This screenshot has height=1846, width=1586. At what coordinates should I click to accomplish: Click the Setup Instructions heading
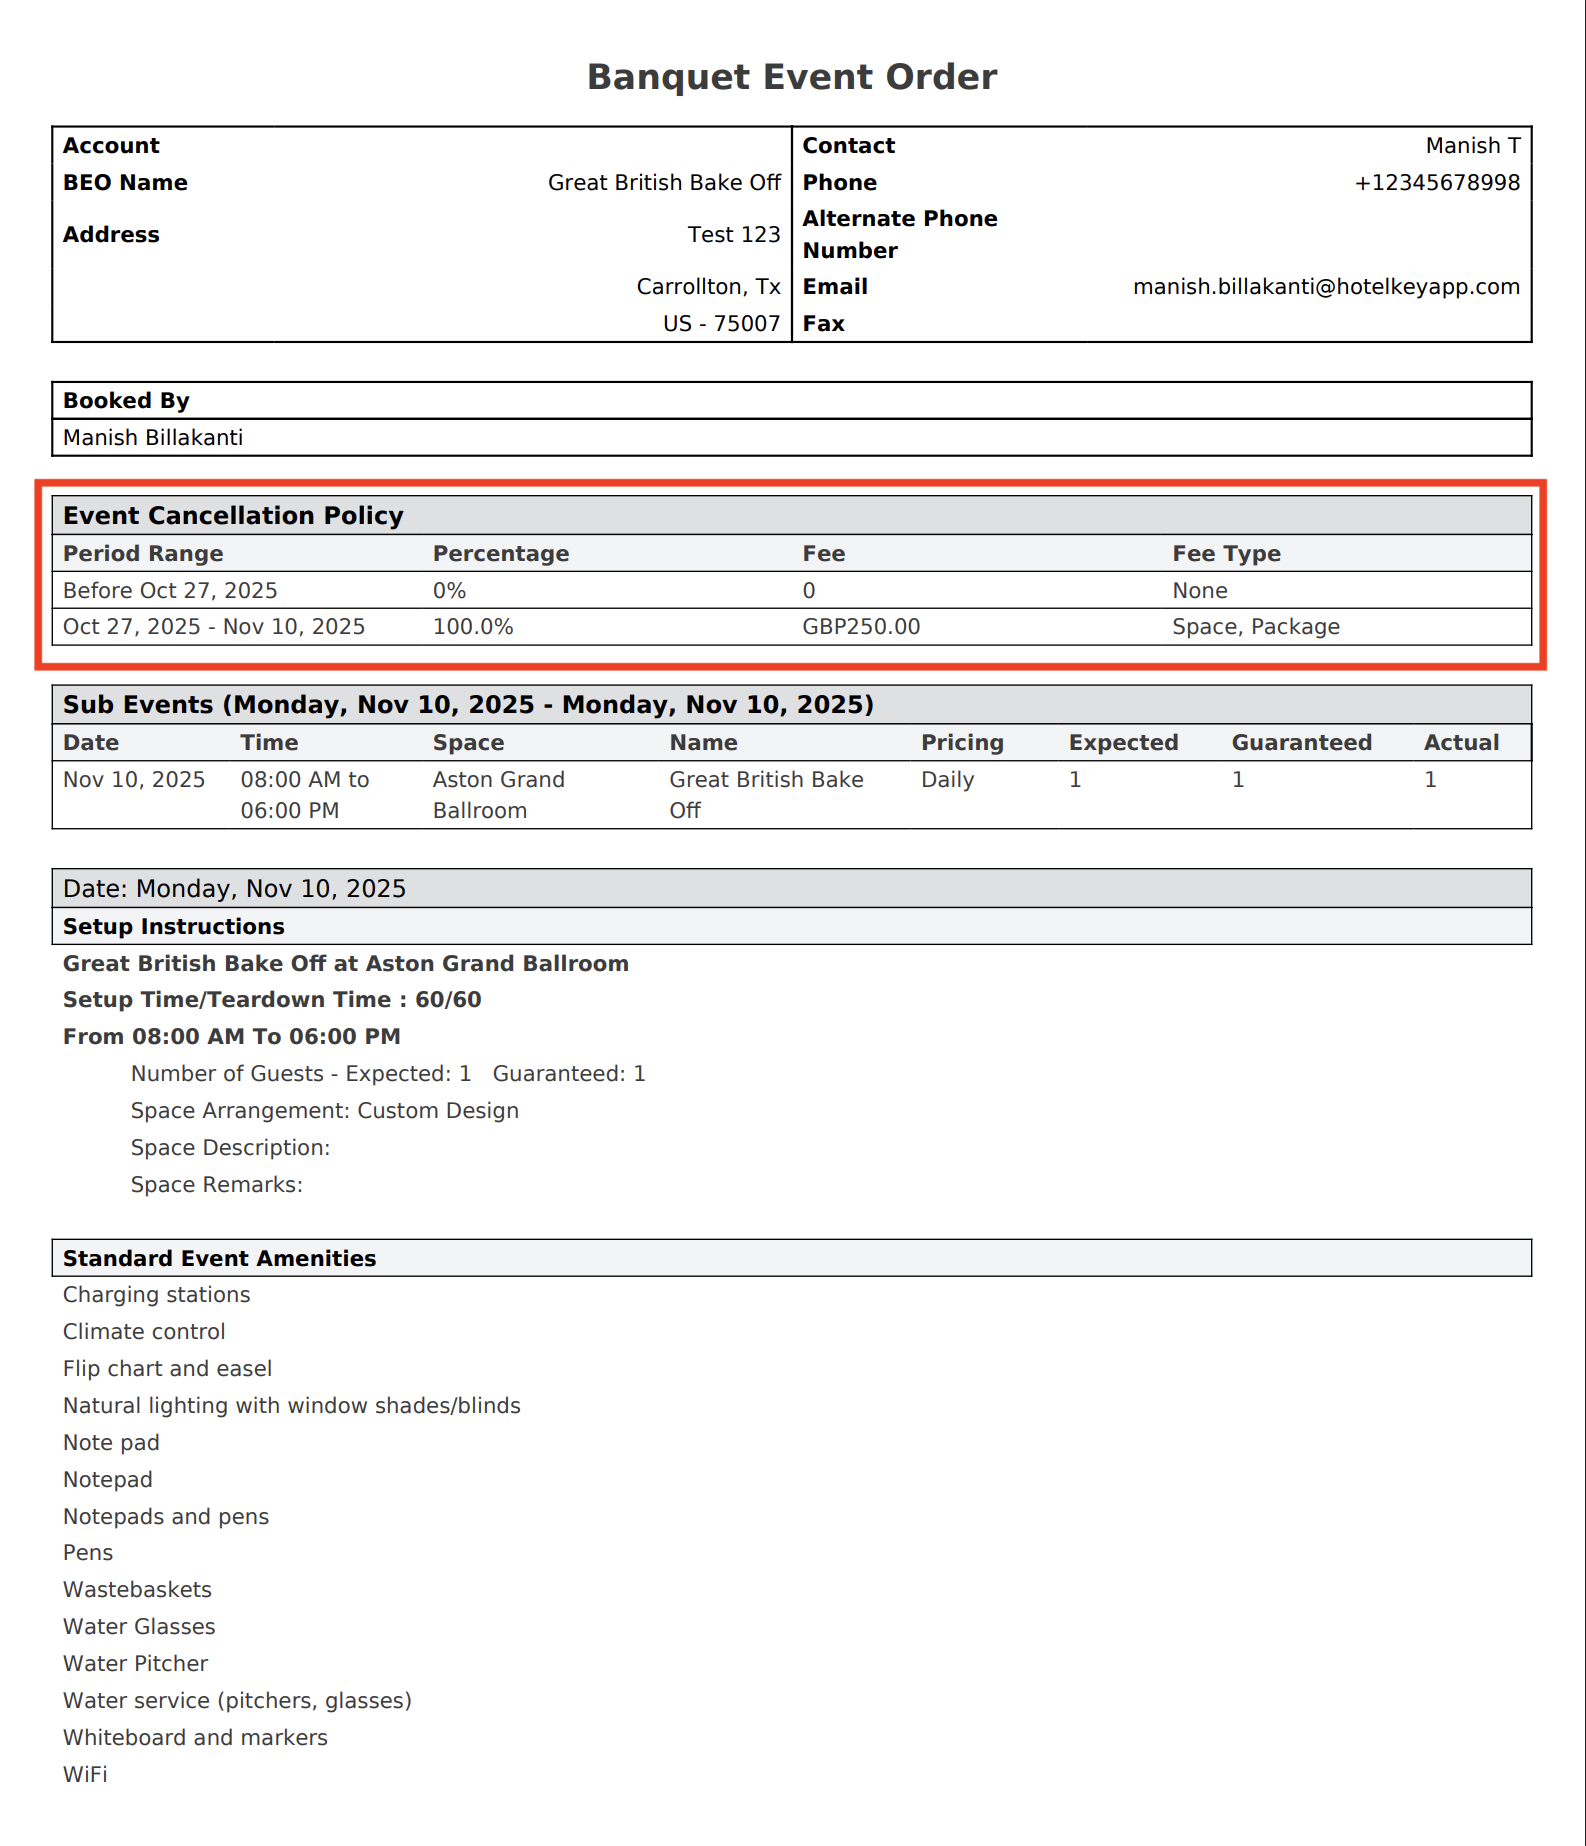coord(174,927)
